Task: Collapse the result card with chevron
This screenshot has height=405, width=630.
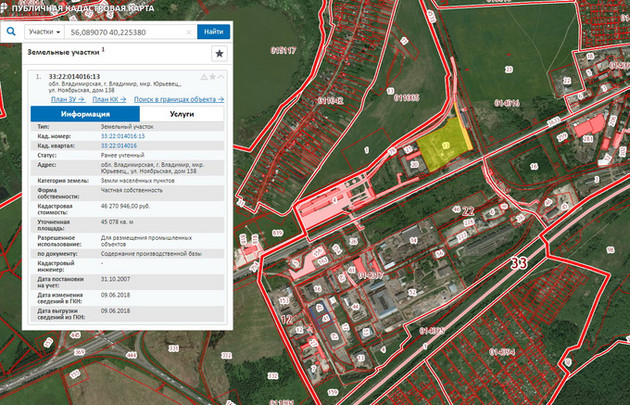Action: (x=221, y=76)
